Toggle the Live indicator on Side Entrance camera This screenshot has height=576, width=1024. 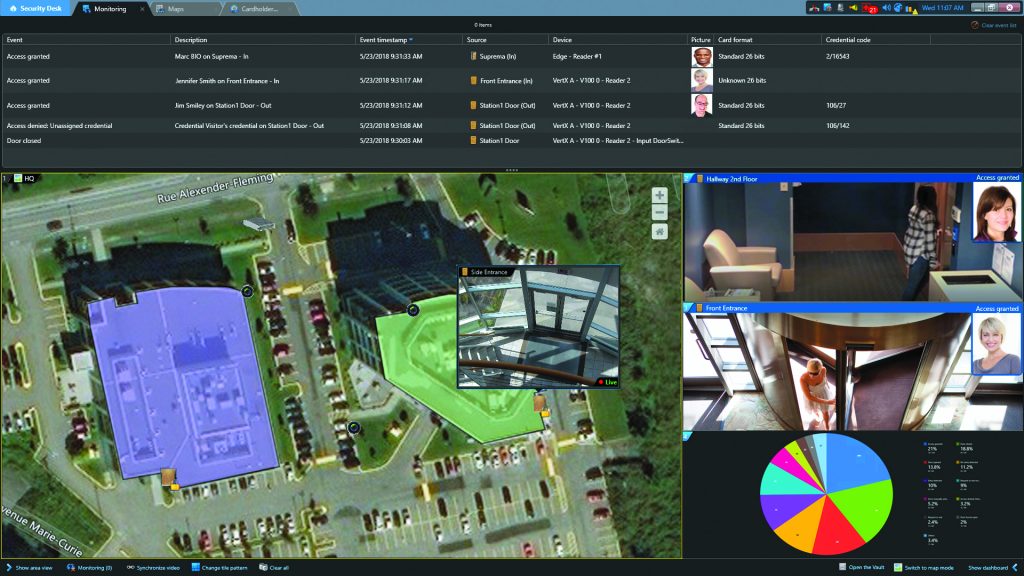tap(608, 380)
